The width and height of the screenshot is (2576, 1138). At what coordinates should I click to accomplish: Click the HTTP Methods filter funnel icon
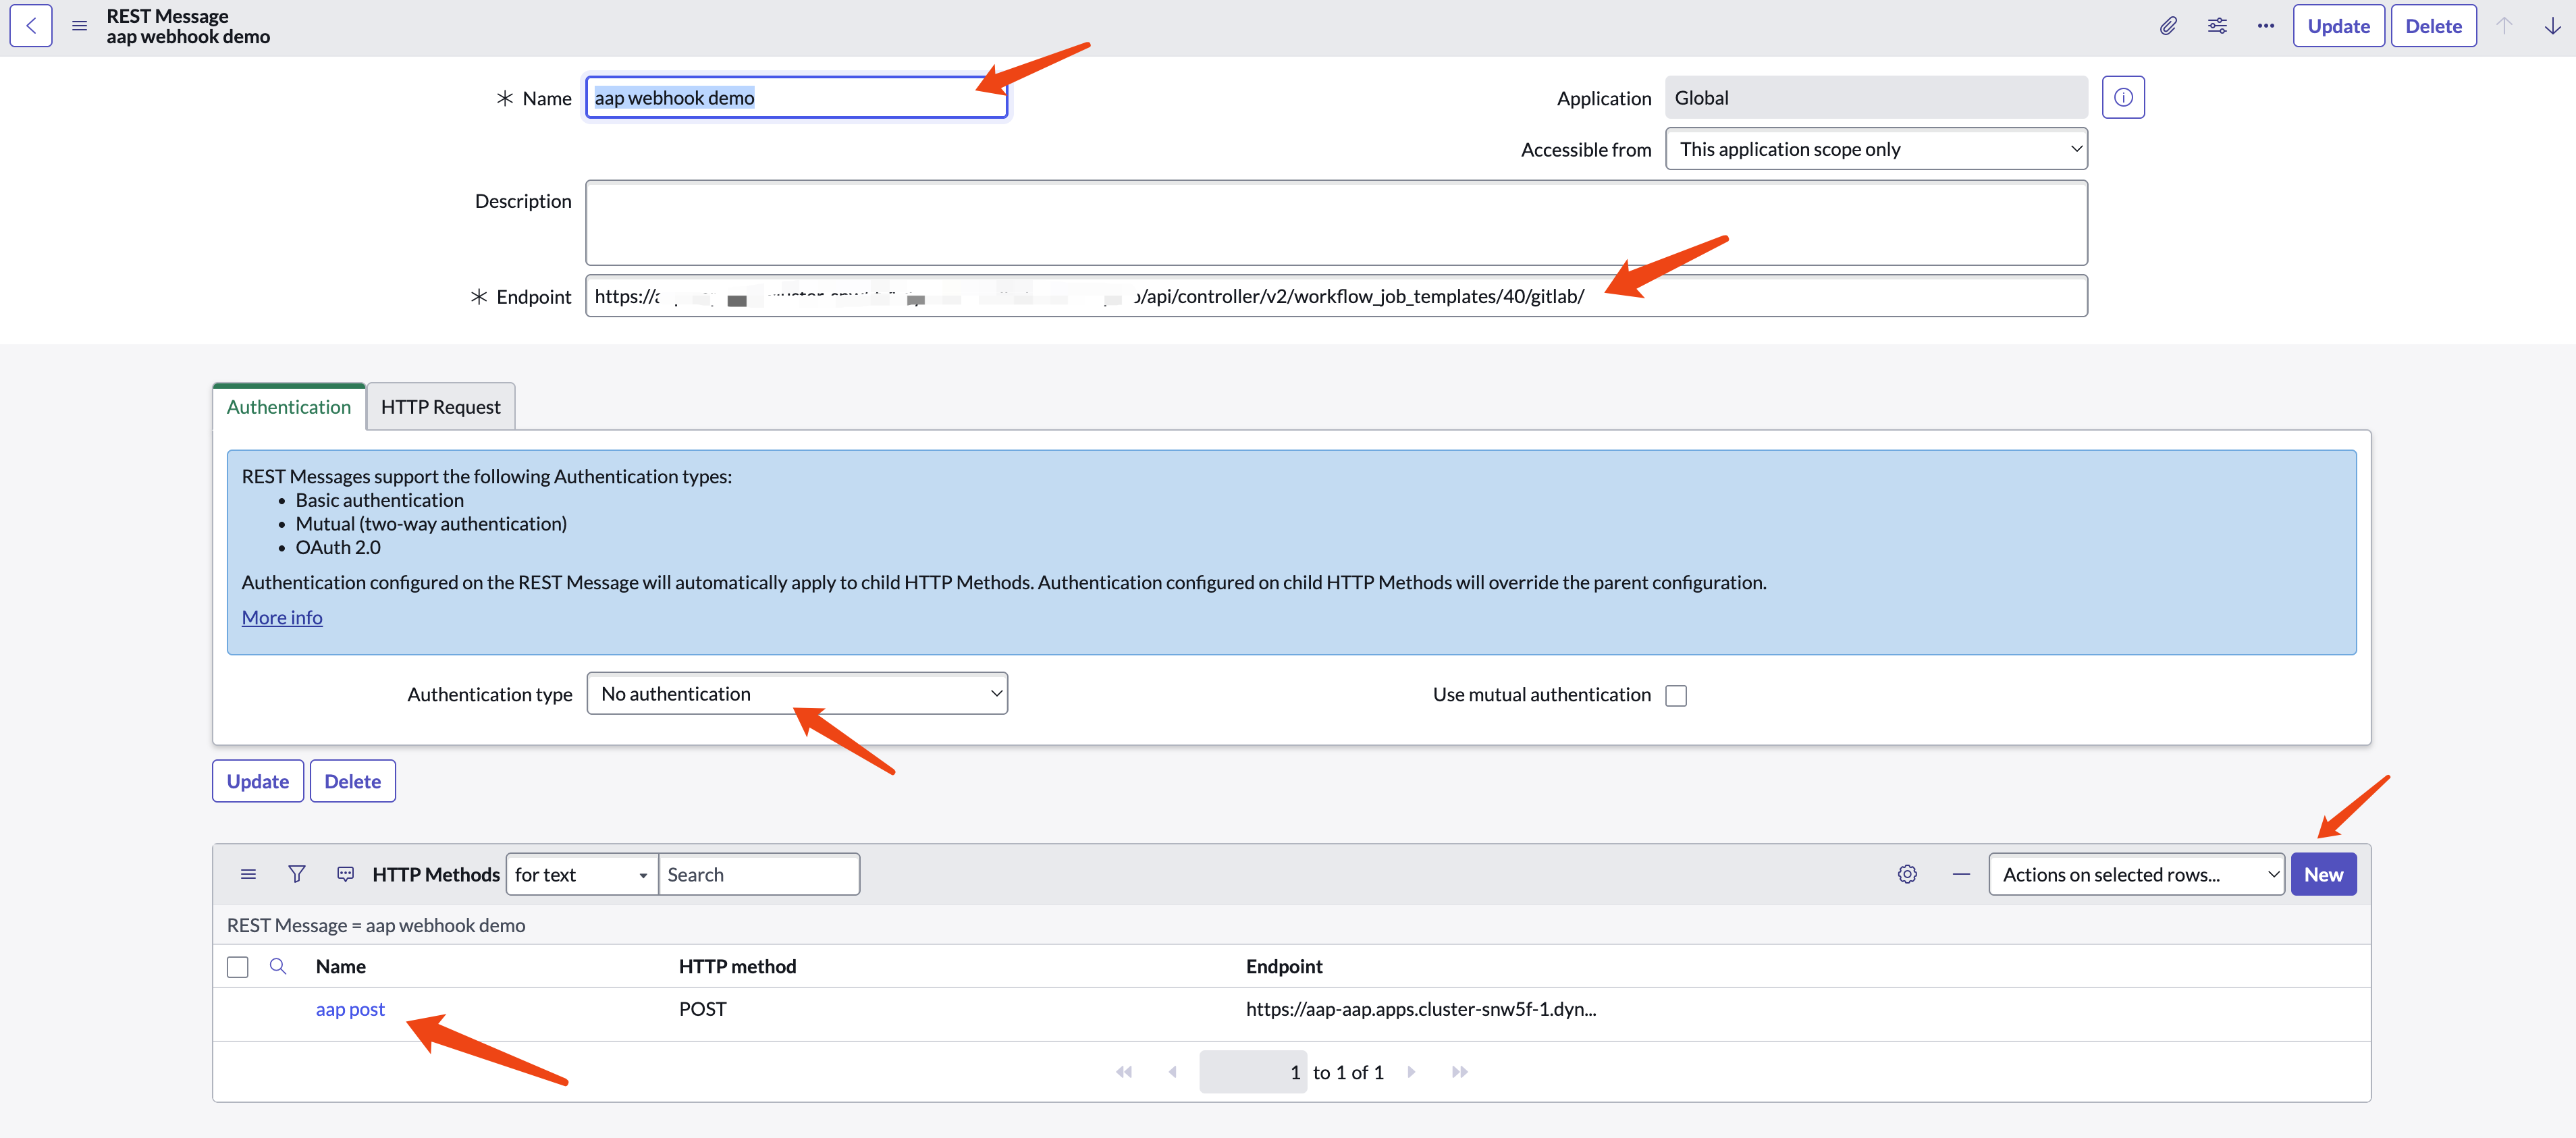[296, 874]
